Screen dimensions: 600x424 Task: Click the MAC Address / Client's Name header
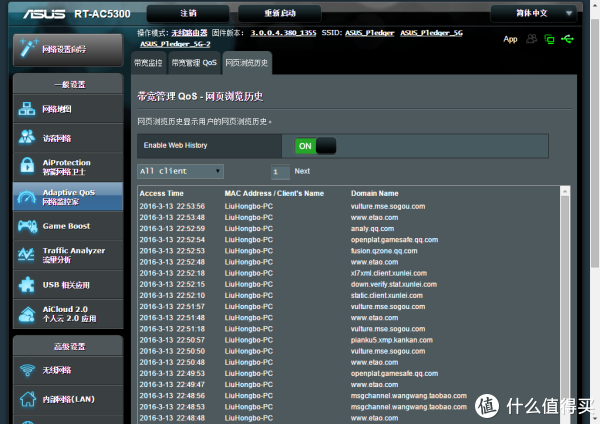pyautogui.click(x=274, y=193)
